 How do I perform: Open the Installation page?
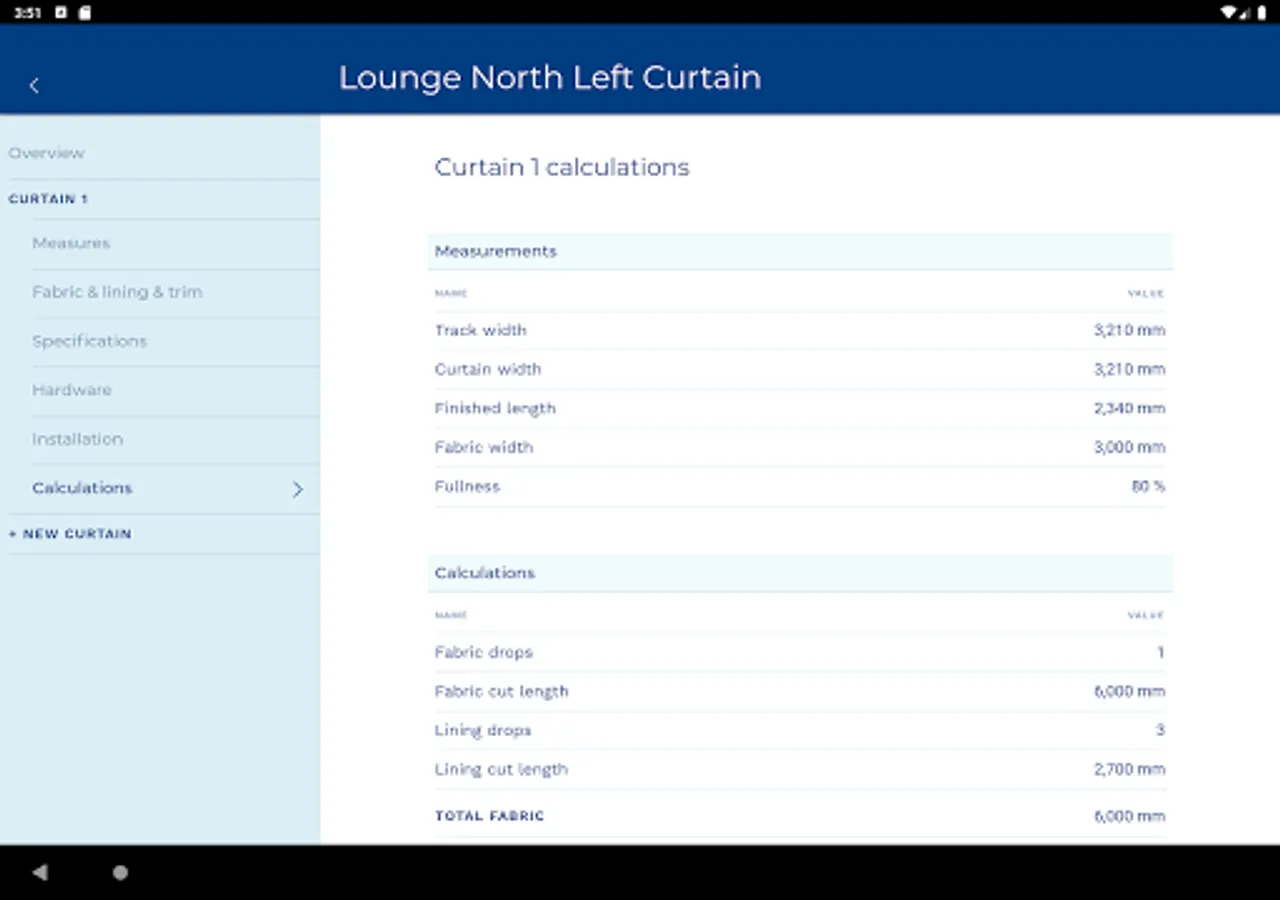77,439
